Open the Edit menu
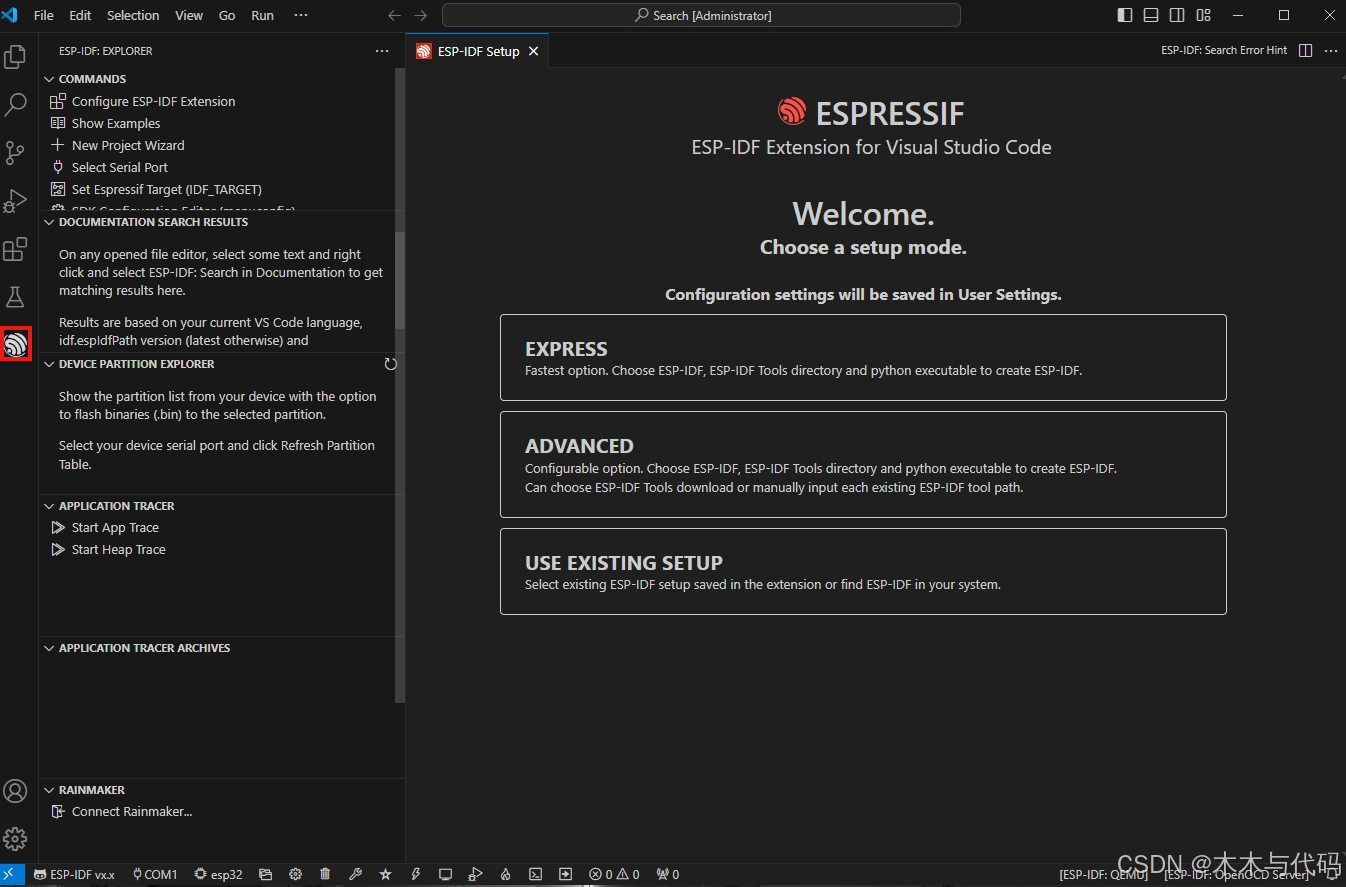Image resolution: width=1346 pixels, height=887 pixels. click(80, 15)
